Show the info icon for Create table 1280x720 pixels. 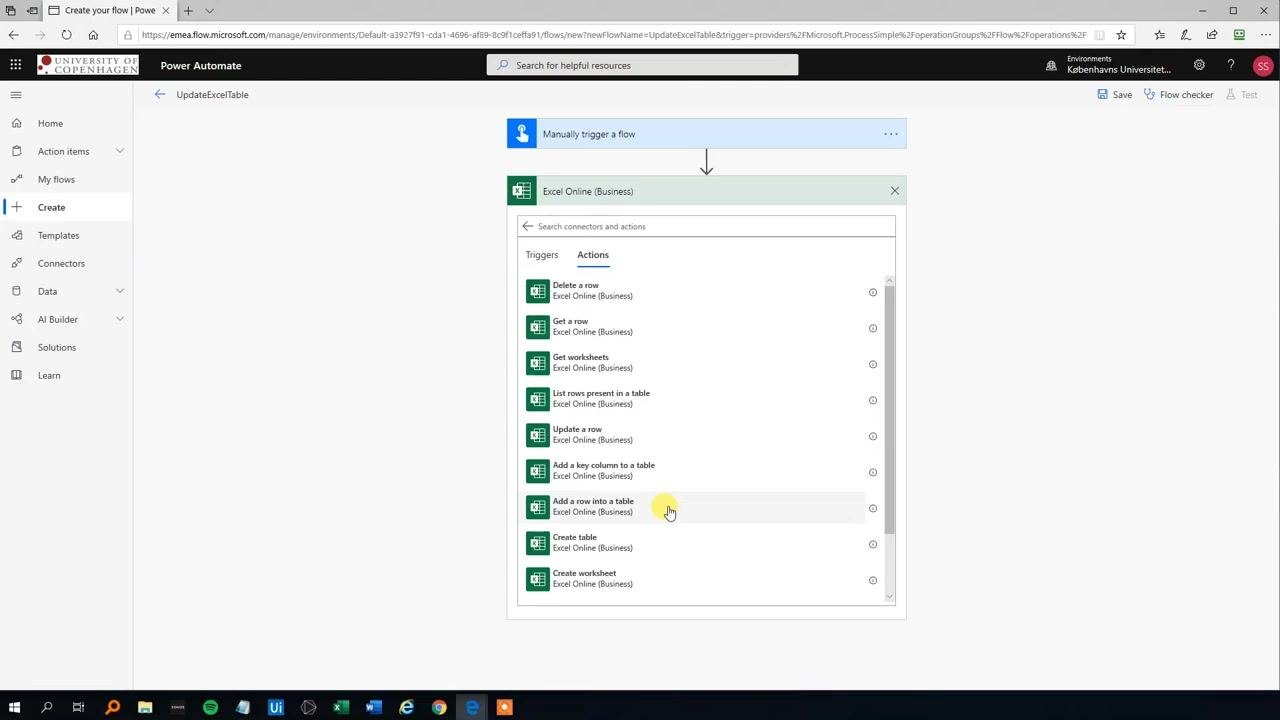[873, 545]
